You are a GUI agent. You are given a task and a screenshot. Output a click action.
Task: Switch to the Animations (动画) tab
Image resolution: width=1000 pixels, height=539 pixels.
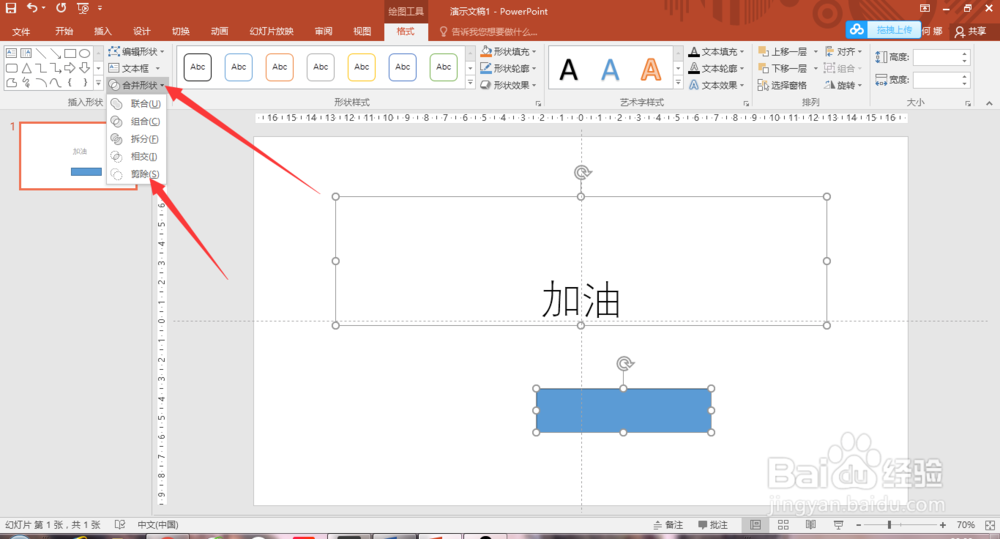pos(219,31)
